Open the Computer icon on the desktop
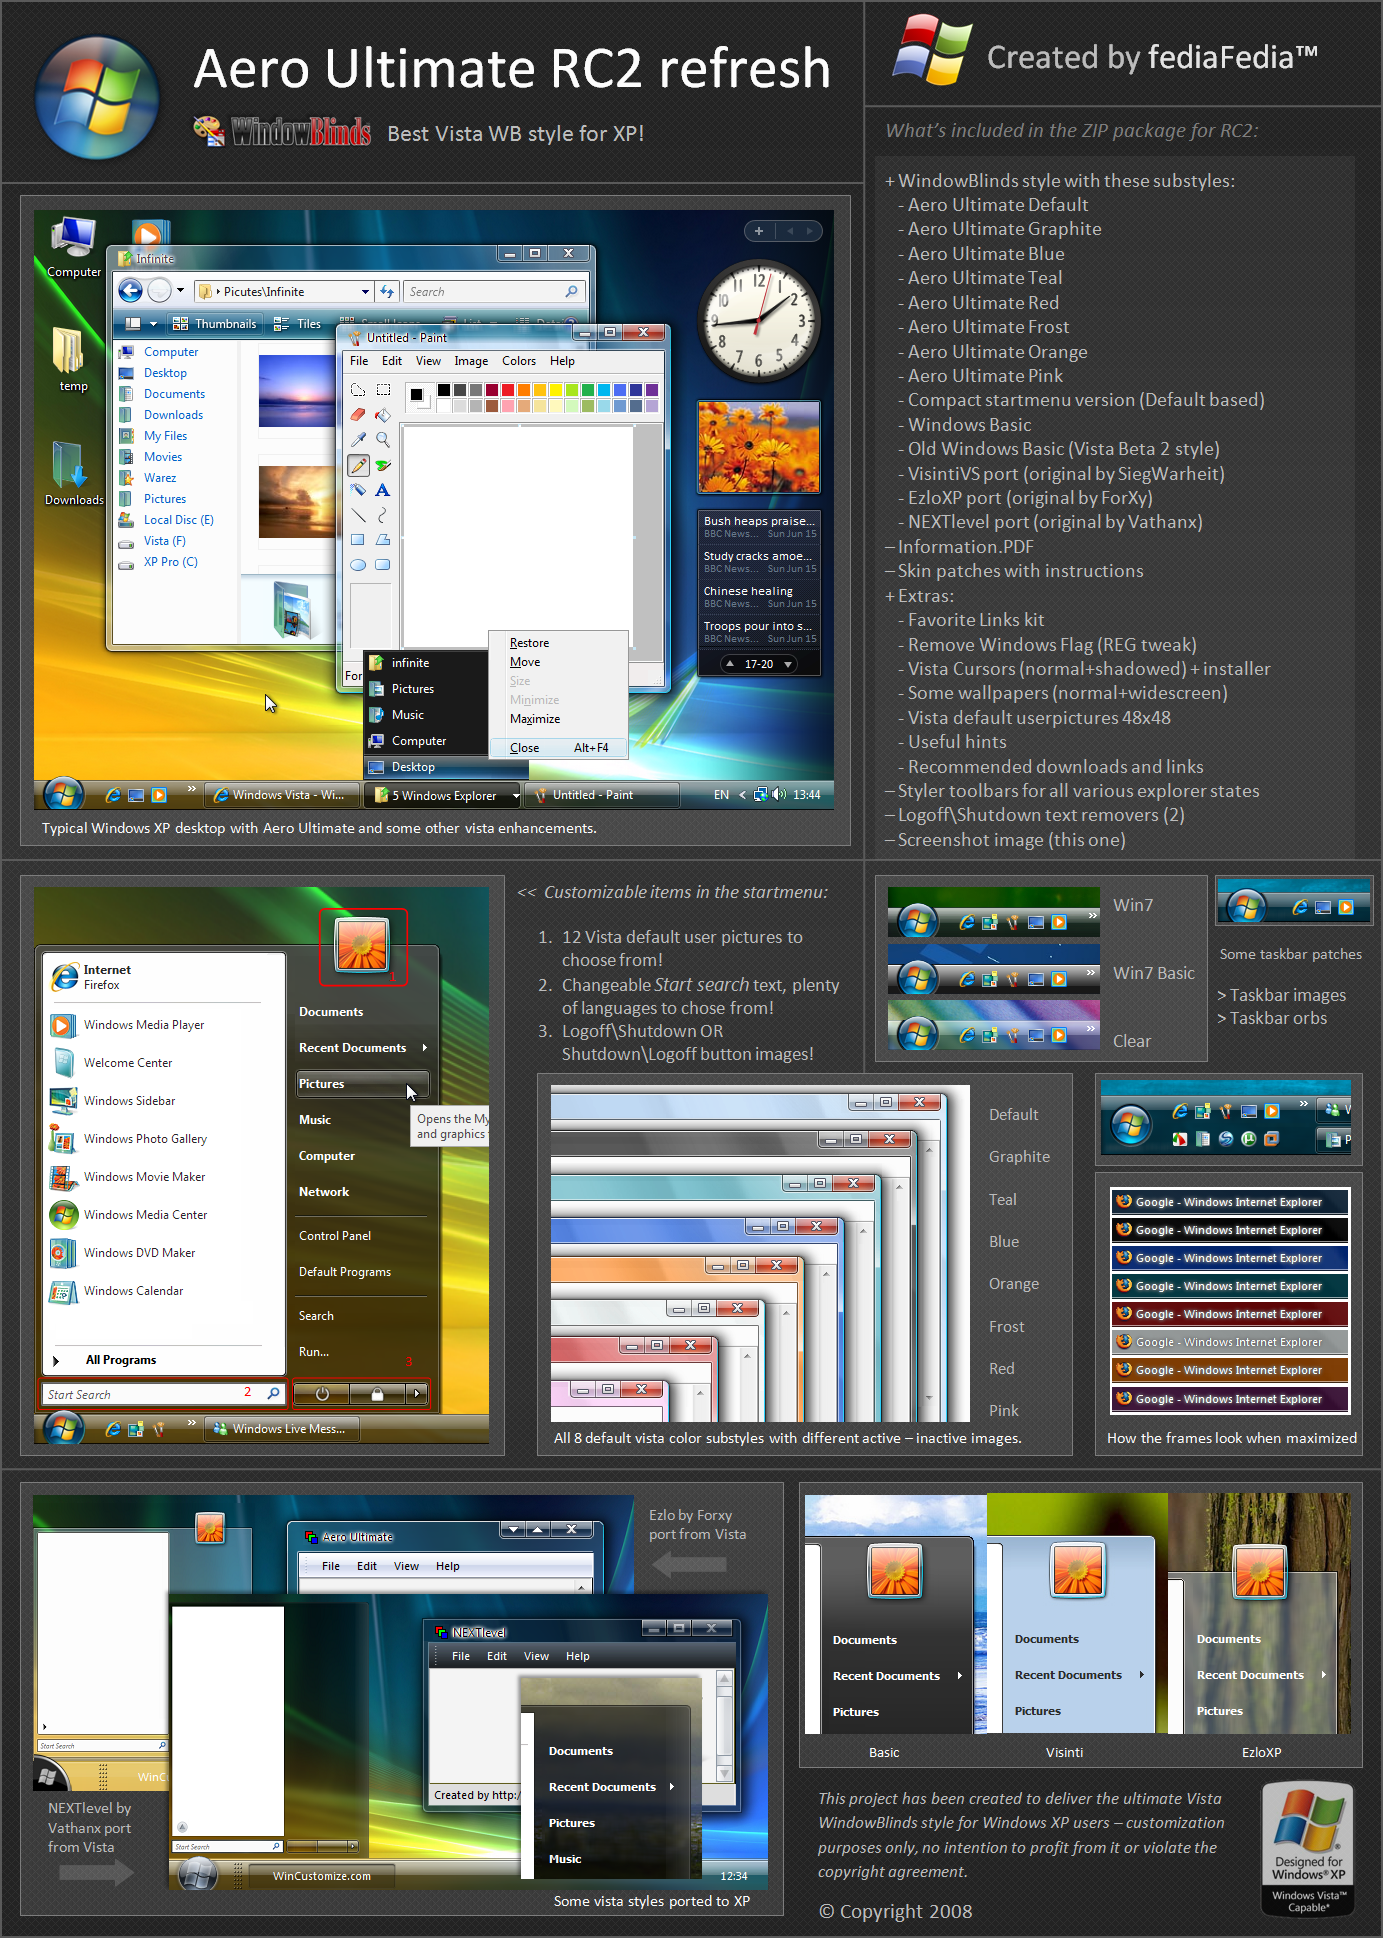Image resolution: width=1383 pixels, height=1938 pixels. [74, 248]
